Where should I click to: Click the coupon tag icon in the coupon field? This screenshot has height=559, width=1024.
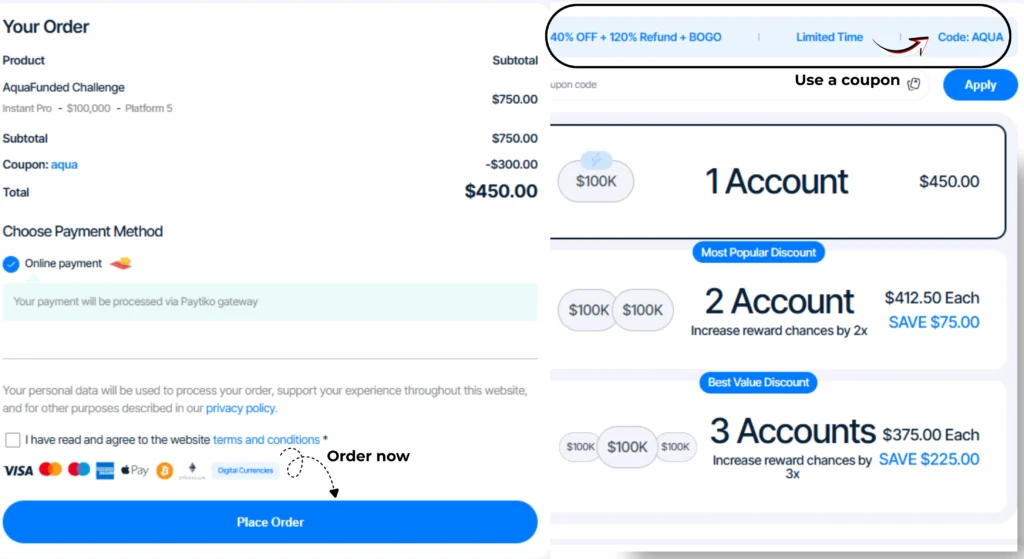point(913,84)
